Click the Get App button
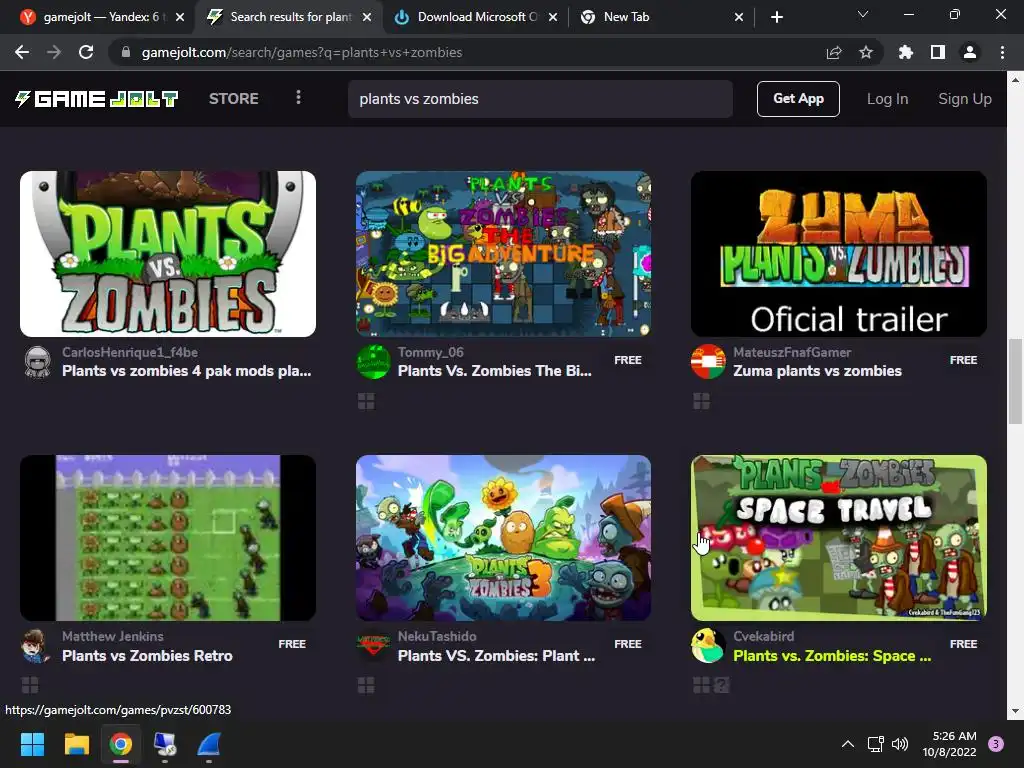Viewport: 1024px width, 768px height. click(798, 99)
